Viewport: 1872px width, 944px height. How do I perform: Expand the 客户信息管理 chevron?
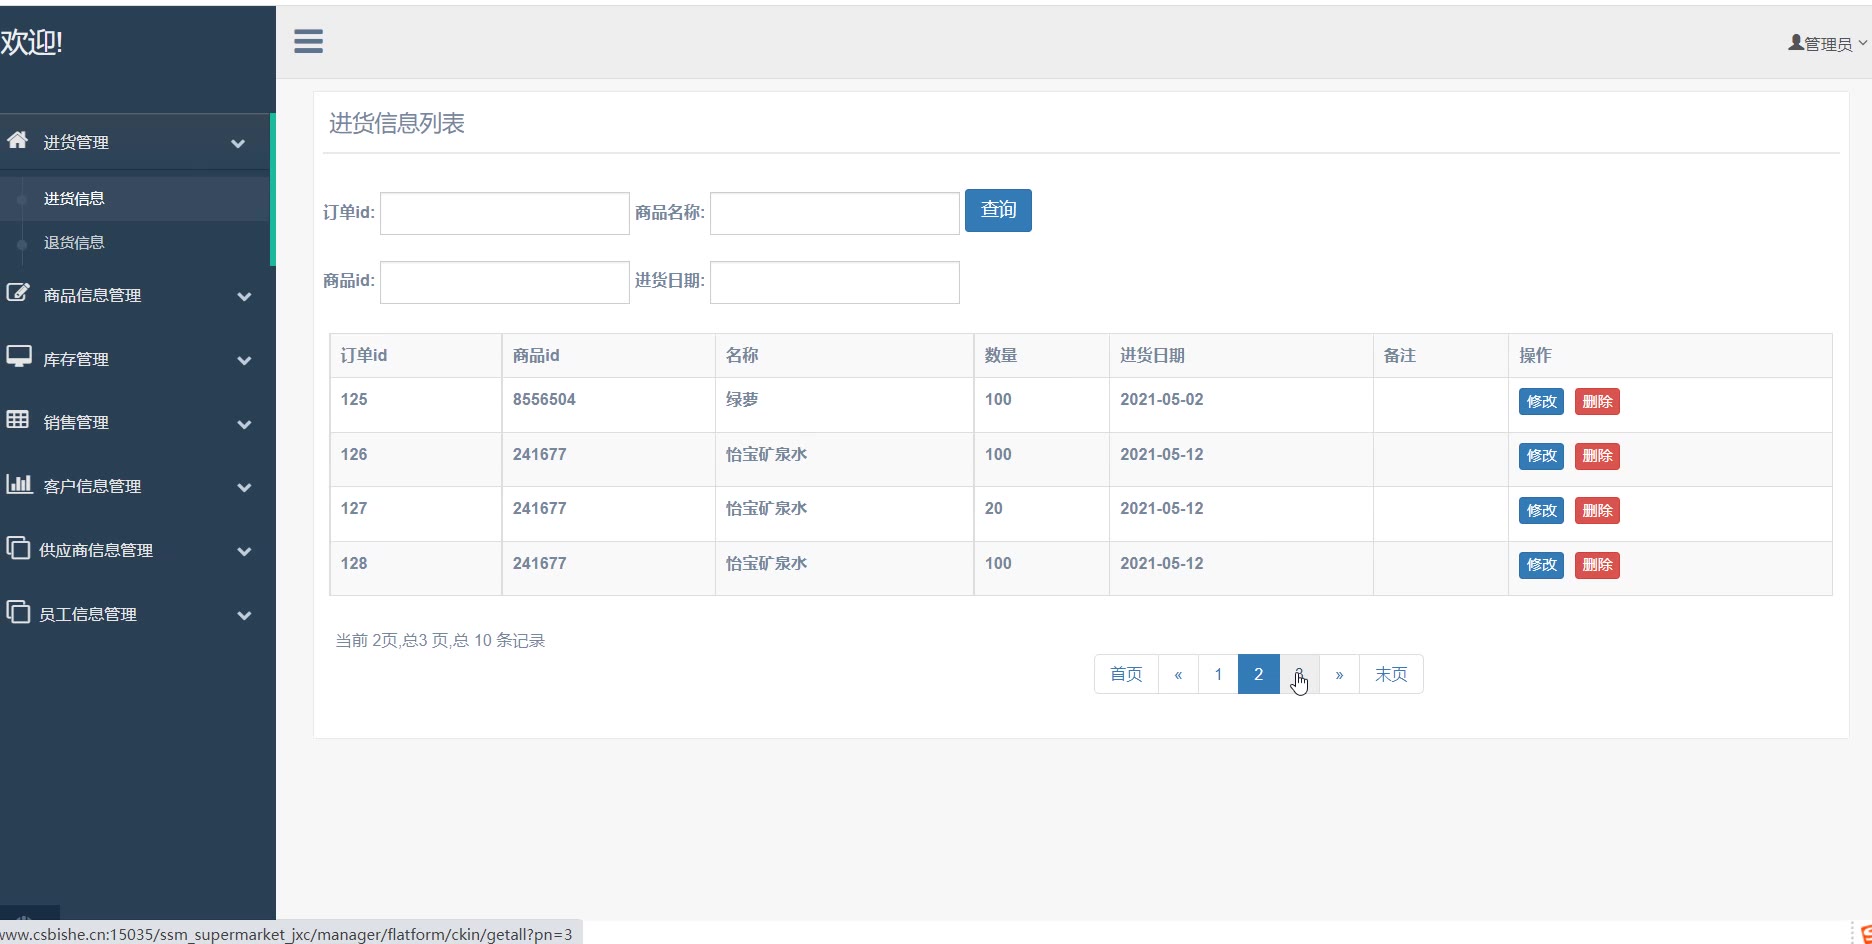click(x=244, y=487)
